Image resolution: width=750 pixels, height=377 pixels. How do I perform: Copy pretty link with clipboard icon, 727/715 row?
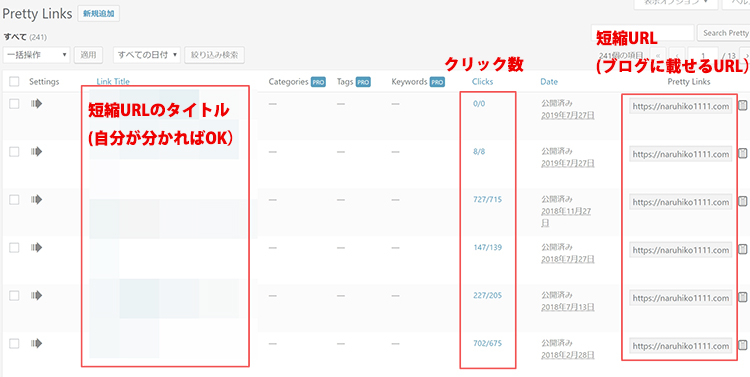(742, 201)
